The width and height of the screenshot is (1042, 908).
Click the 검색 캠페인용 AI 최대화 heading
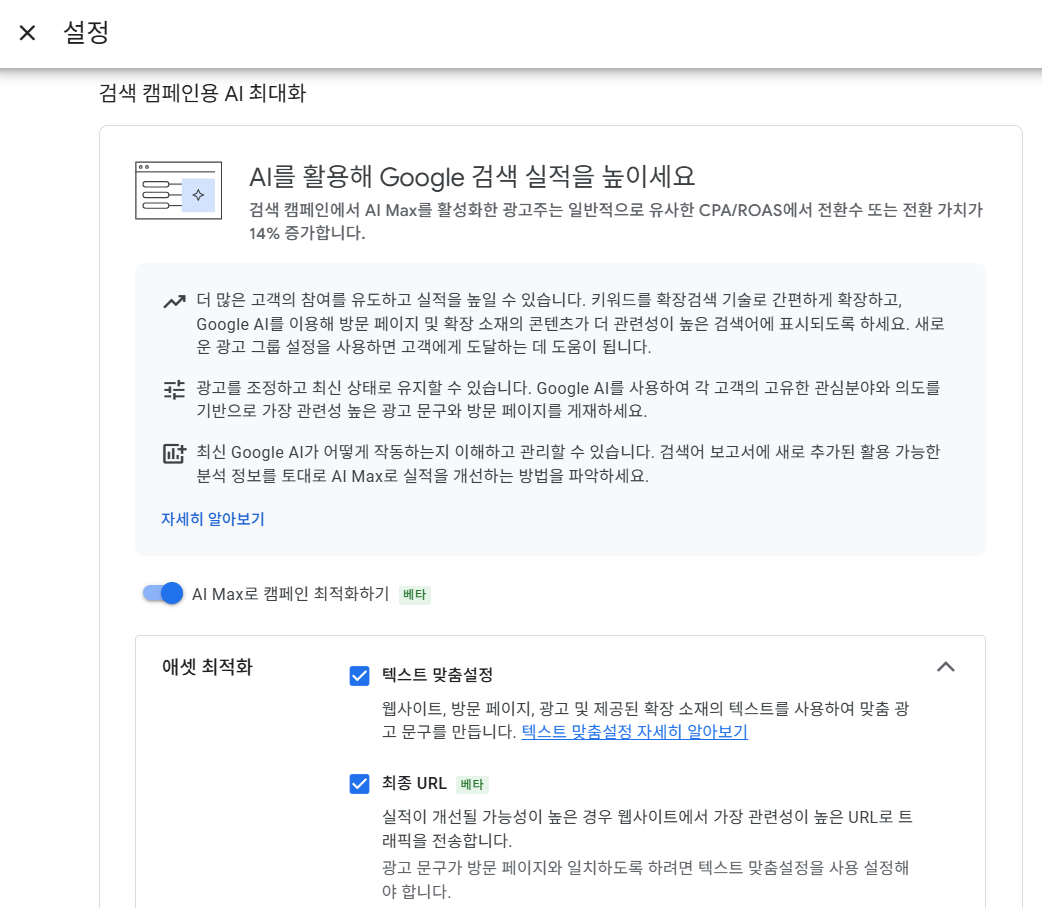(203, 92)
